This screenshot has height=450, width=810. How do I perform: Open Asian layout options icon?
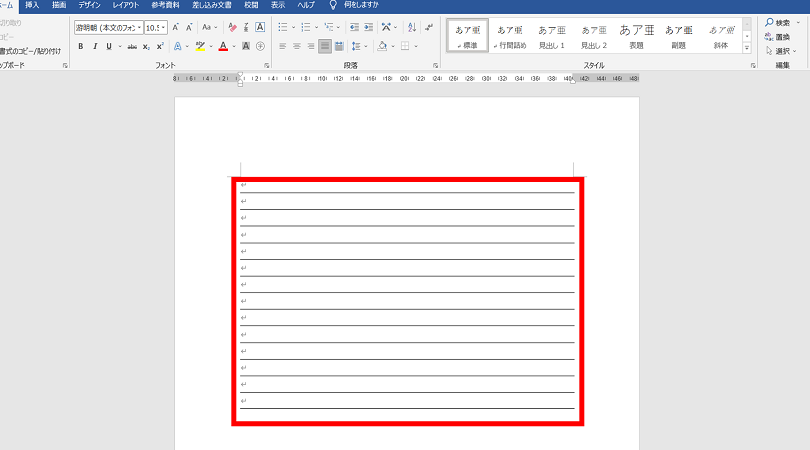click(386, 27)
